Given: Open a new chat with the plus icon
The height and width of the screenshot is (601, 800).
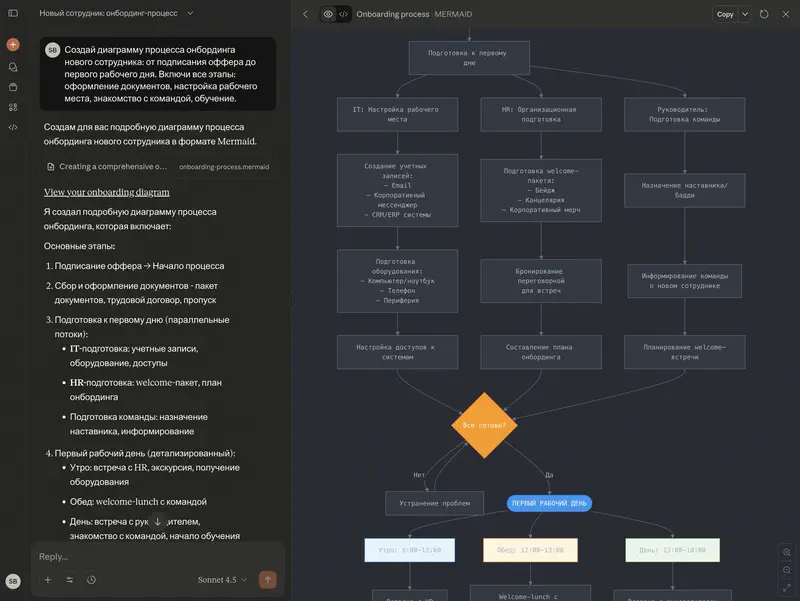Looking at the screenshot, I should (x=13, y=44).
